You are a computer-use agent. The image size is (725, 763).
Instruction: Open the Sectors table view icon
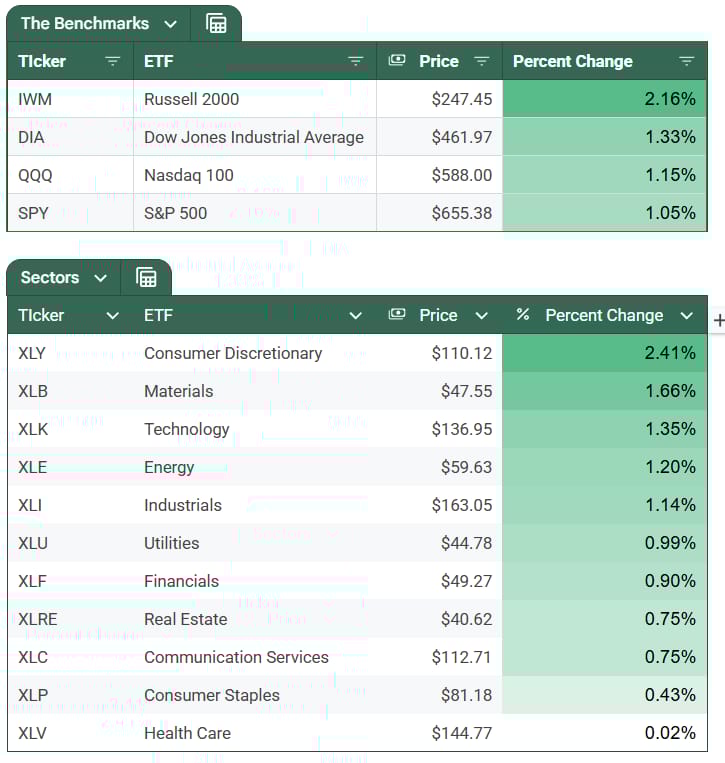click(146, 278)
